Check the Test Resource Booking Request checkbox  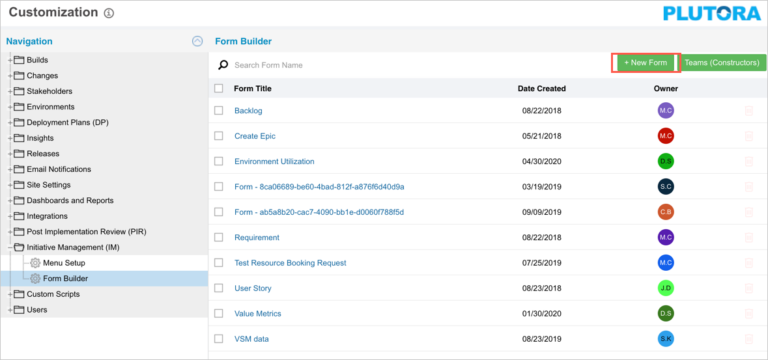[218, 263]
